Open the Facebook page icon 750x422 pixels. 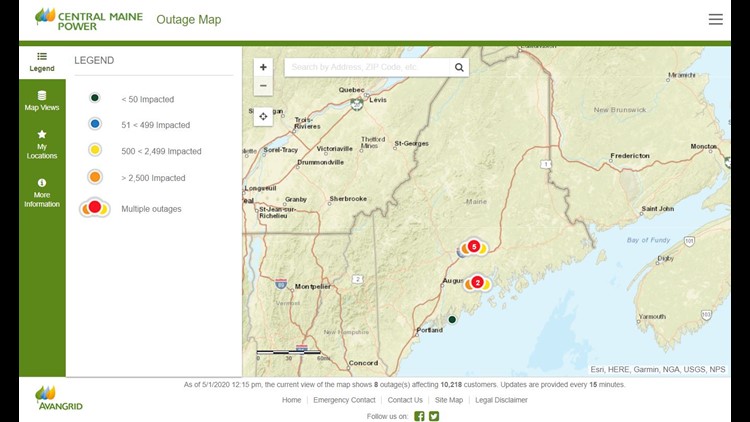pos(419,416)
